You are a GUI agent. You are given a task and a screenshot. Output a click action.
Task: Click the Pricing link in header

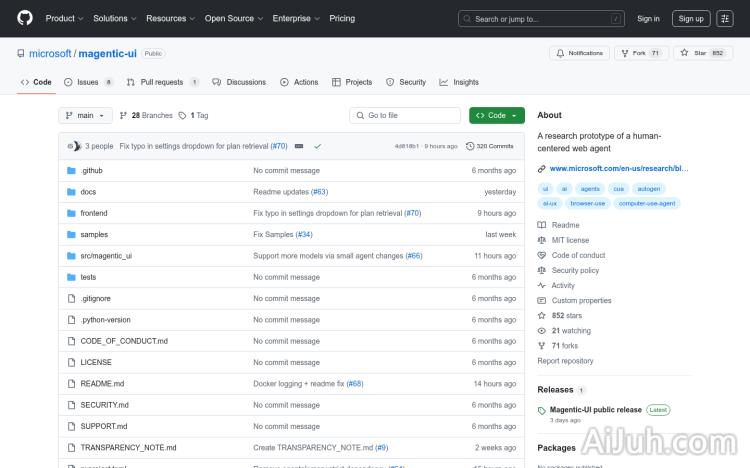[x=342, y=19]
